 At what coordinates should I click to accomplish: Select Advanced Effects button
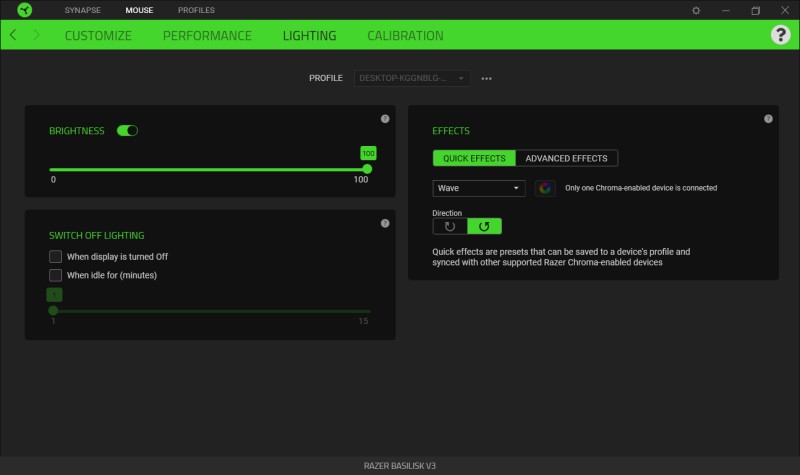(566, 158)
